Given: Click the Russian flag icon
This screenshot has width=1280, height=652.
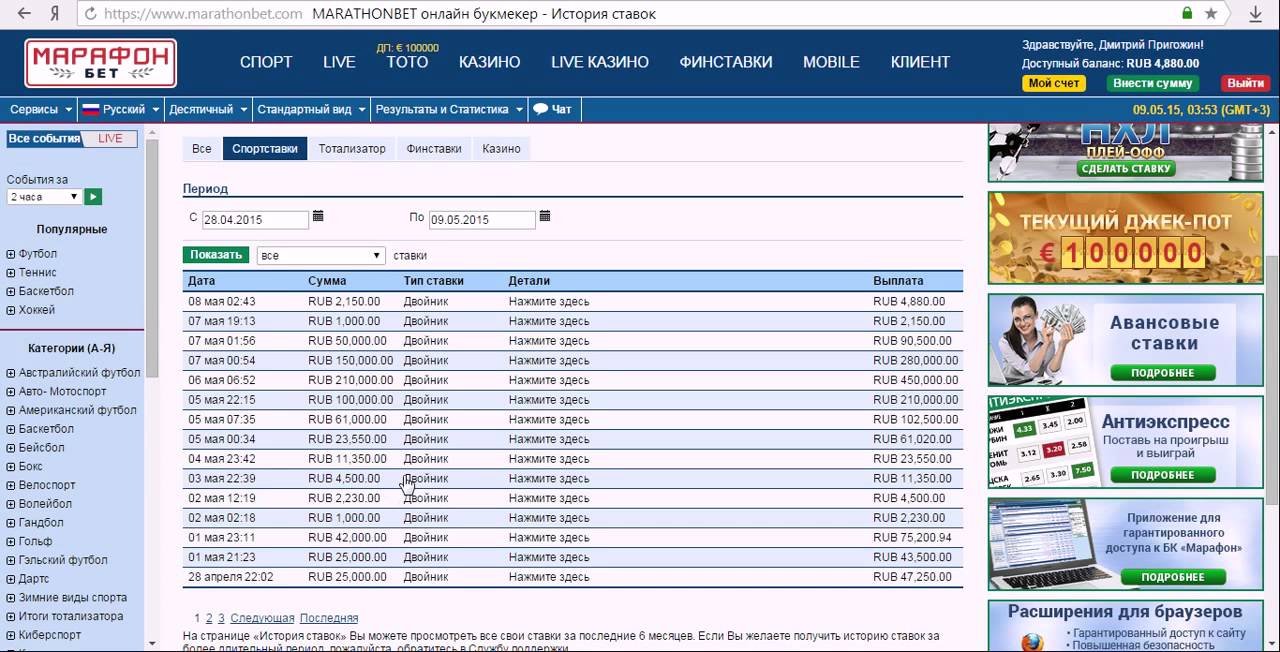Looking at the screenshot, I should click(x=91, y=109).
